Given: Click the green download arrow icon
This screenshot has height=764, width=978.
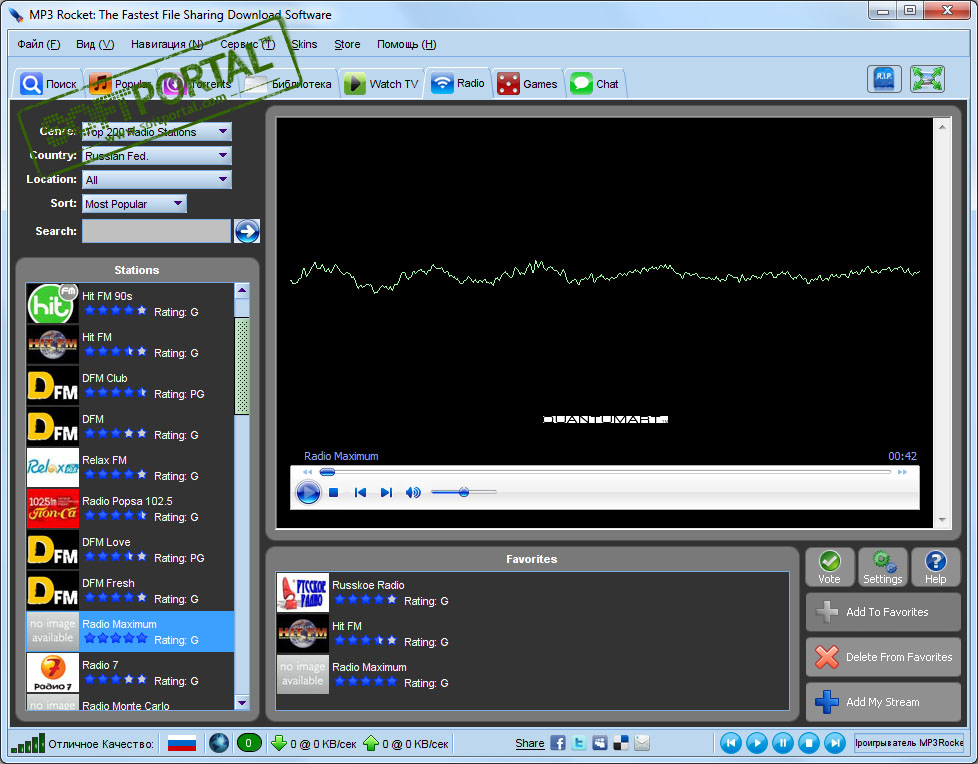Looking at the screenshot, I should coord(279,743).
